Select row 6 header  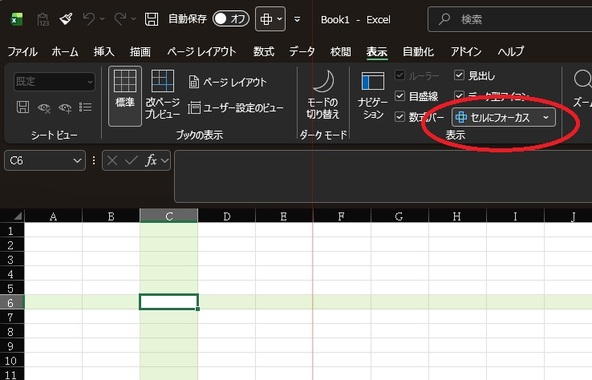pyautogui.click(x=12, y=303)
